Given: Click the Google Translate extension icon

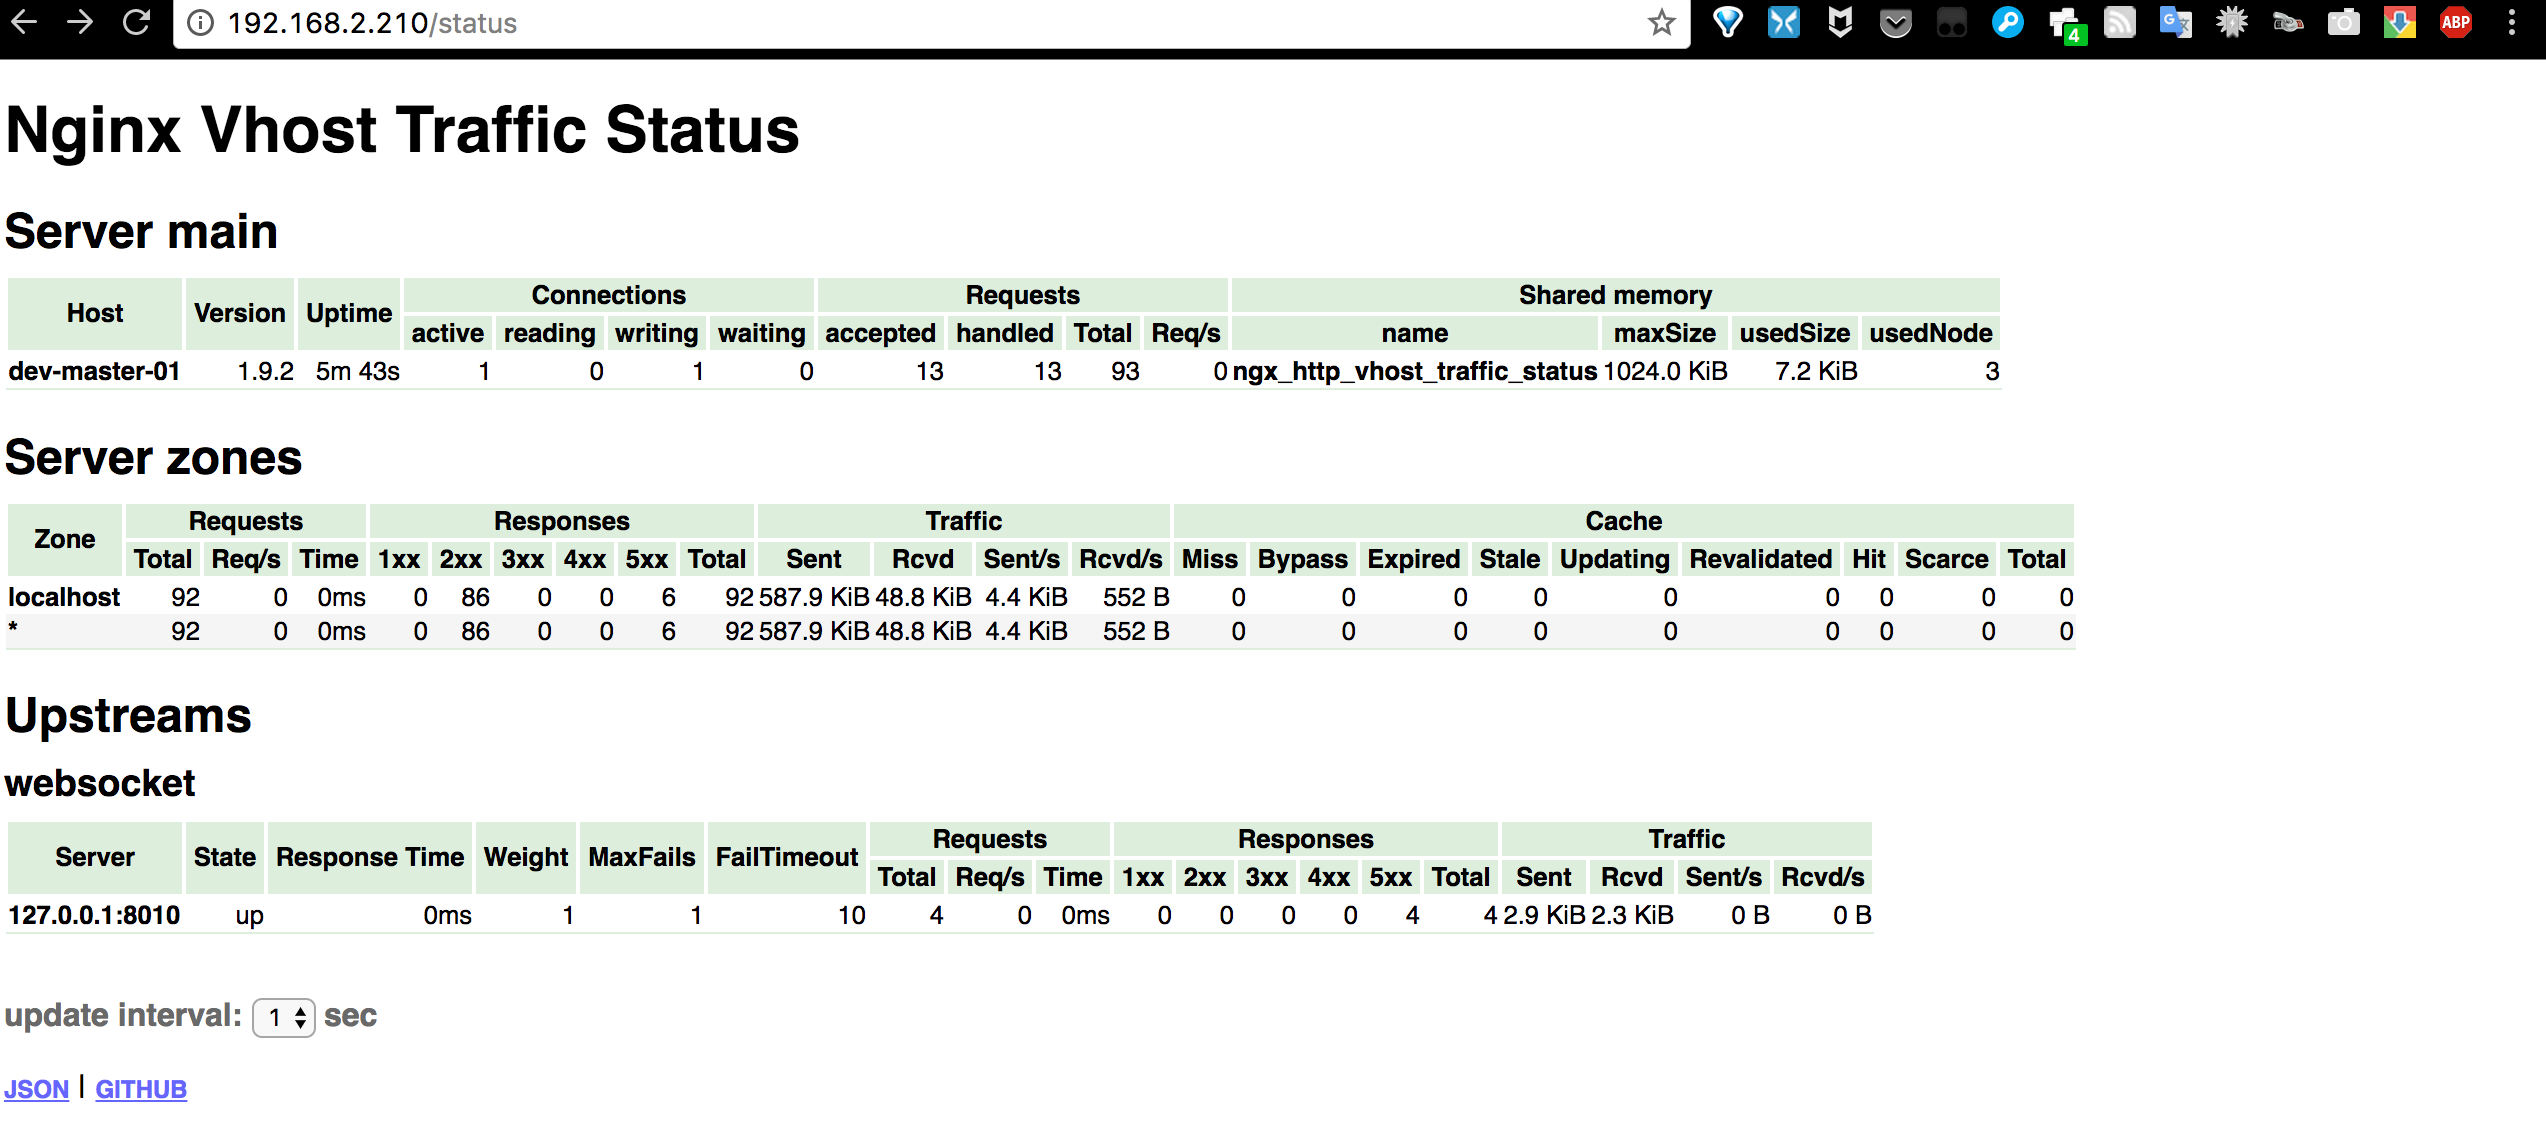Looking at the screenshot, I should (2175, 22).
